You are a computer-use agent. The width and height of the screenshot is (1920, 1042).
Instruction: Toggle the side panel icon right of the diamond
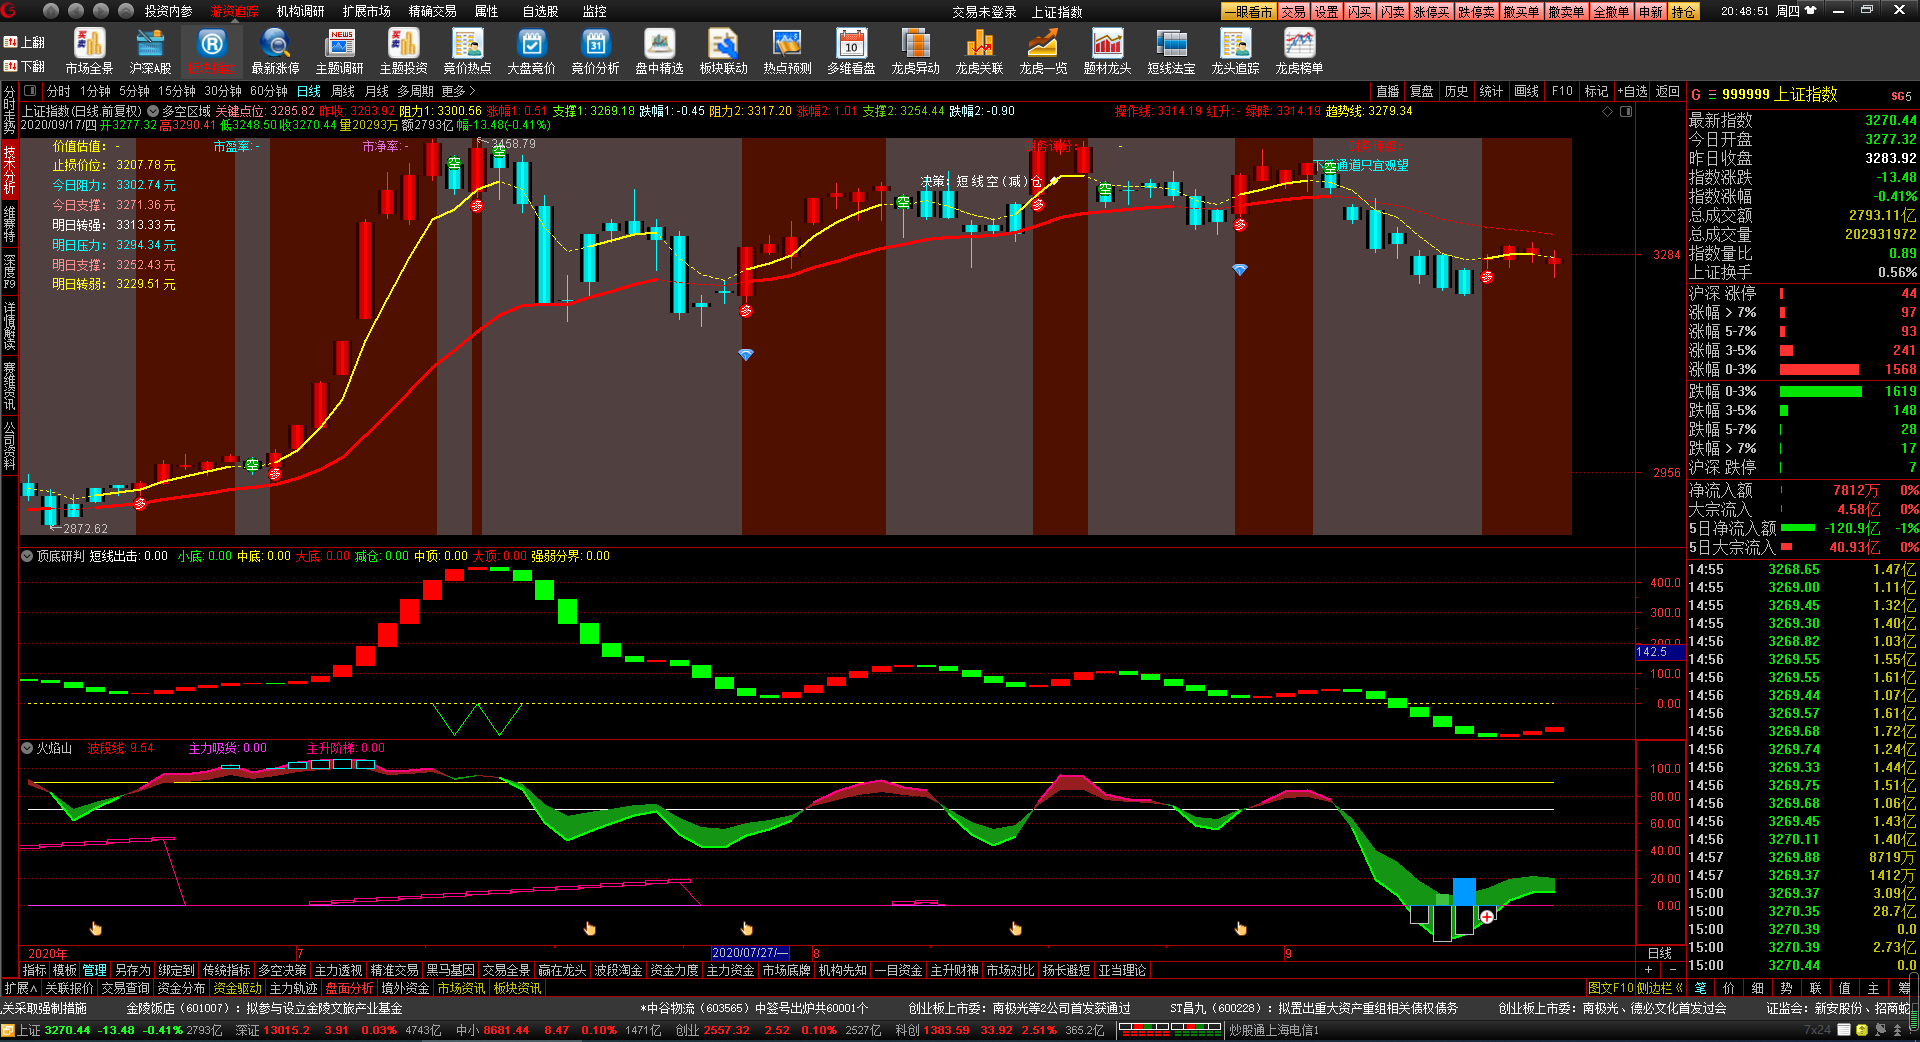click(x=1626, y=112)
